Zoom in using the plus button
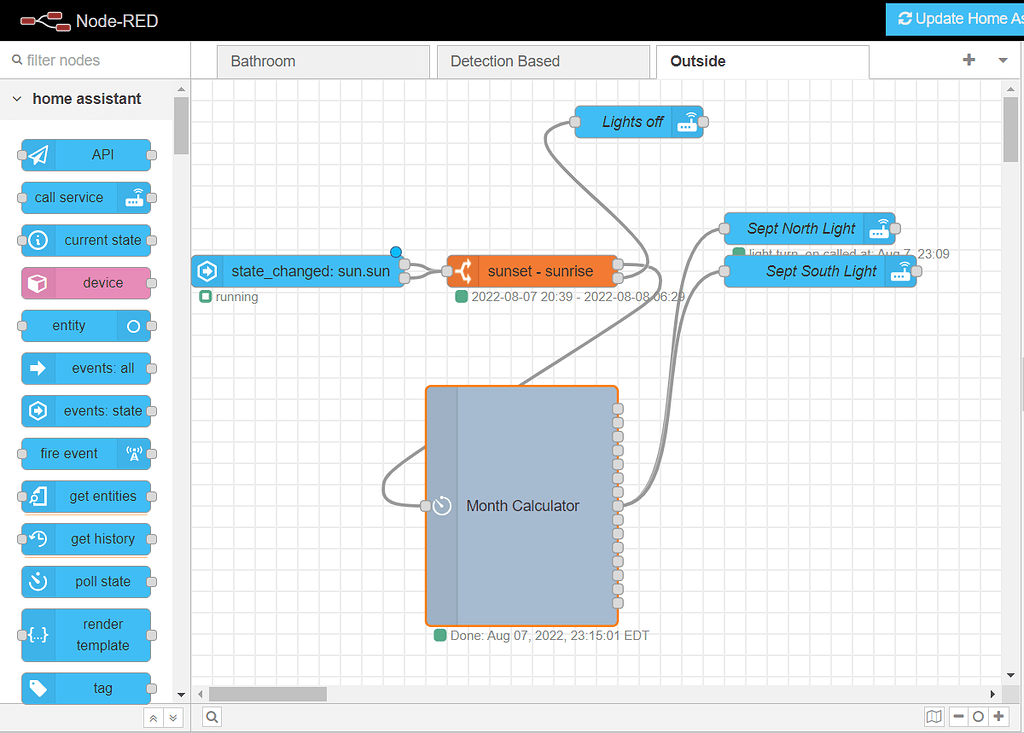 coord(999,717)
